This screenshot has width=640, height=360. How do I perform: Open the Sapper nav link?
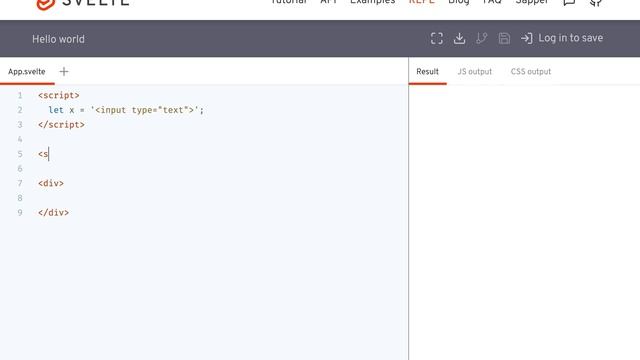532,2
